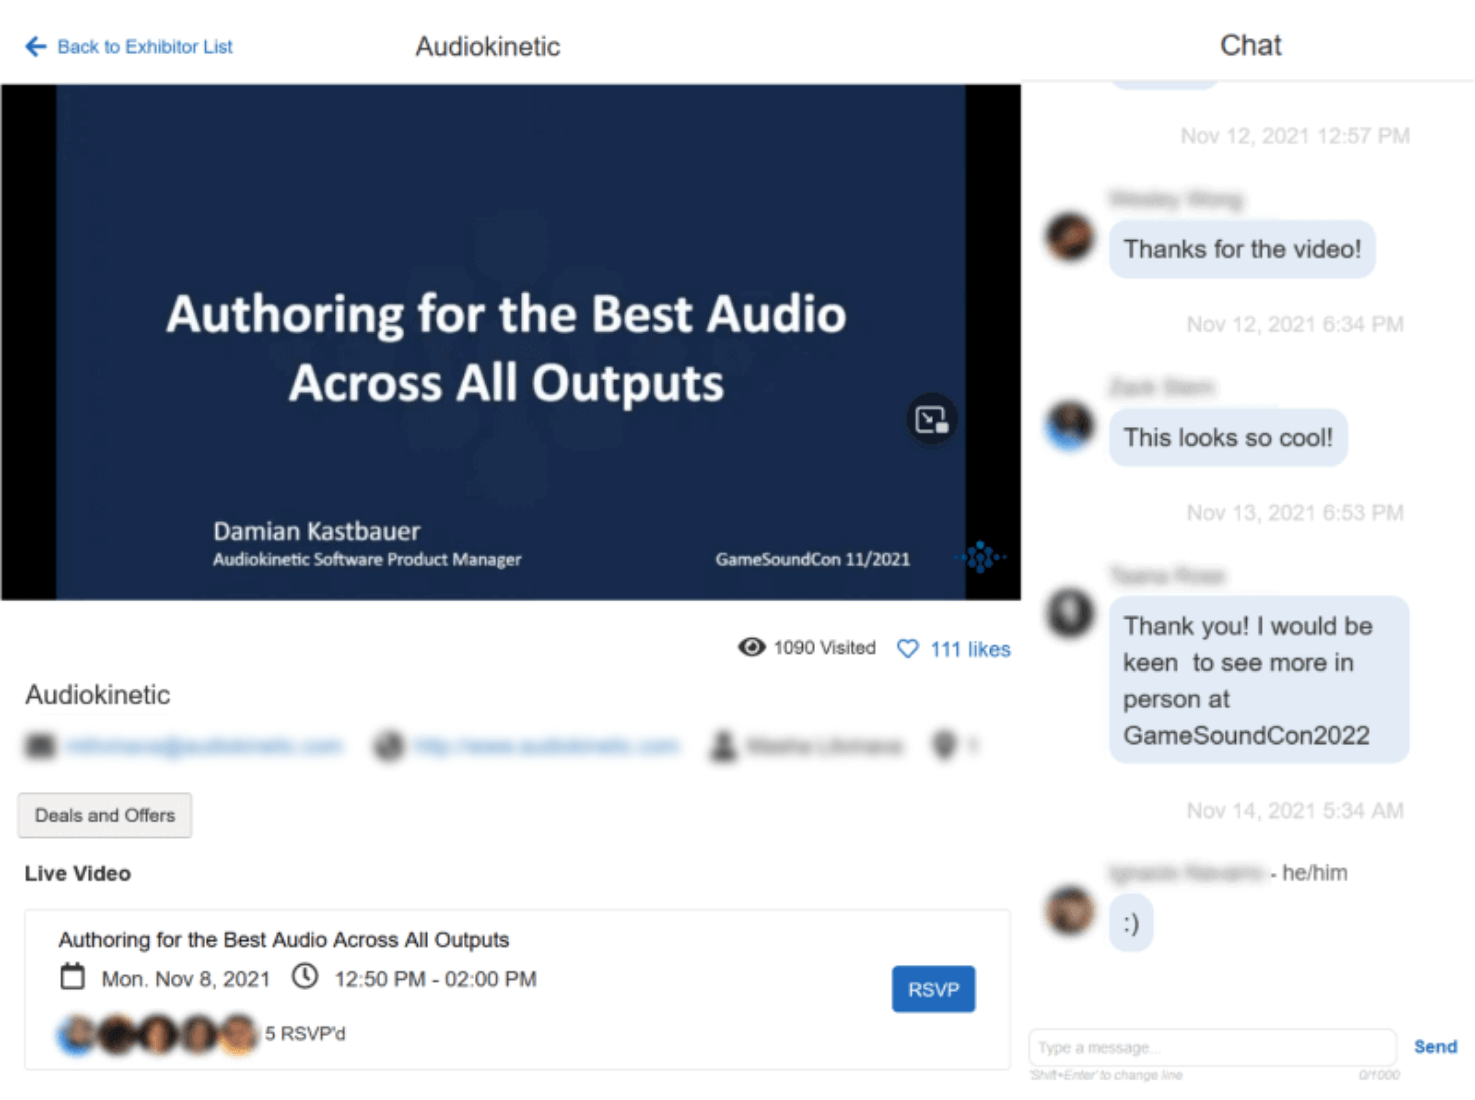Click the calendar icon beside event date
This screenshot has width=1475, height=1100.
point(73,977)
